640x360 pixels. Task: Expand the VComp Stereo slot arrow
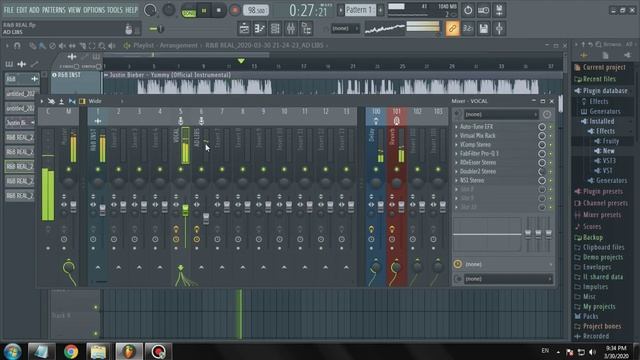(x=456, y=145)
